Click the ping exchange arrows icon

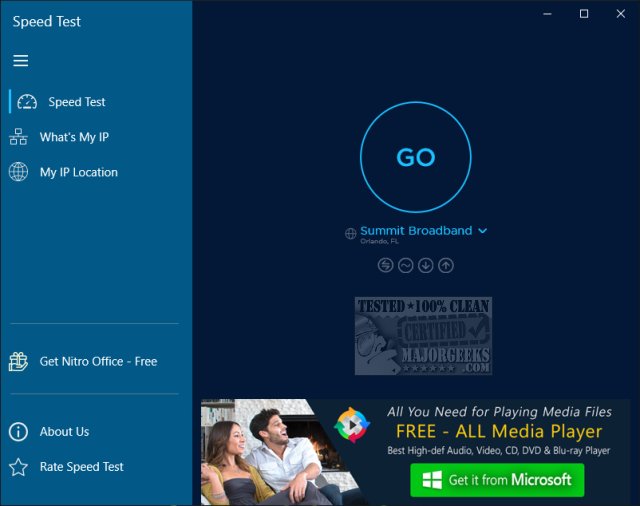pyautogui.click(x=385, y=265)
